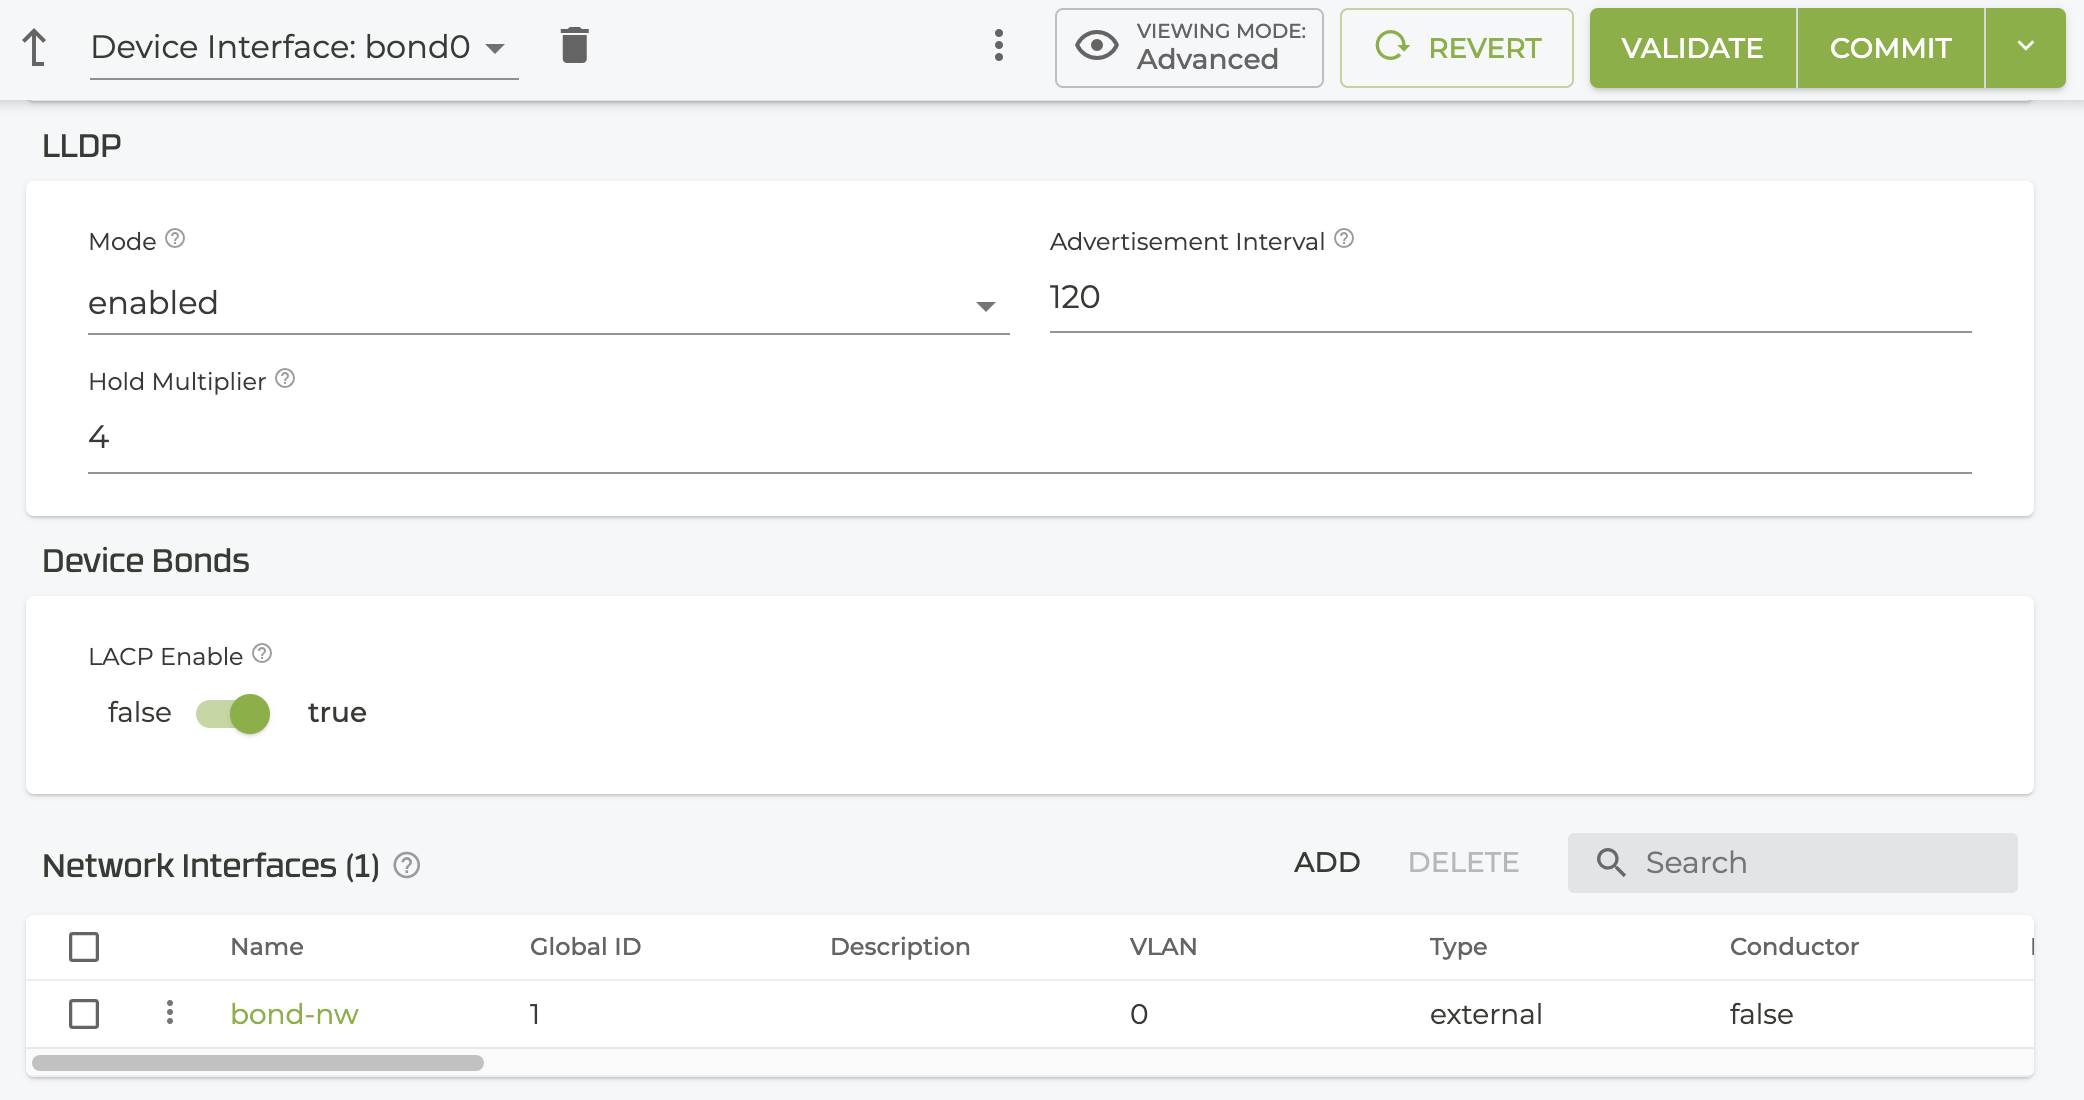Click help icon beside Advertisement Interval

tap(1344, 239)
